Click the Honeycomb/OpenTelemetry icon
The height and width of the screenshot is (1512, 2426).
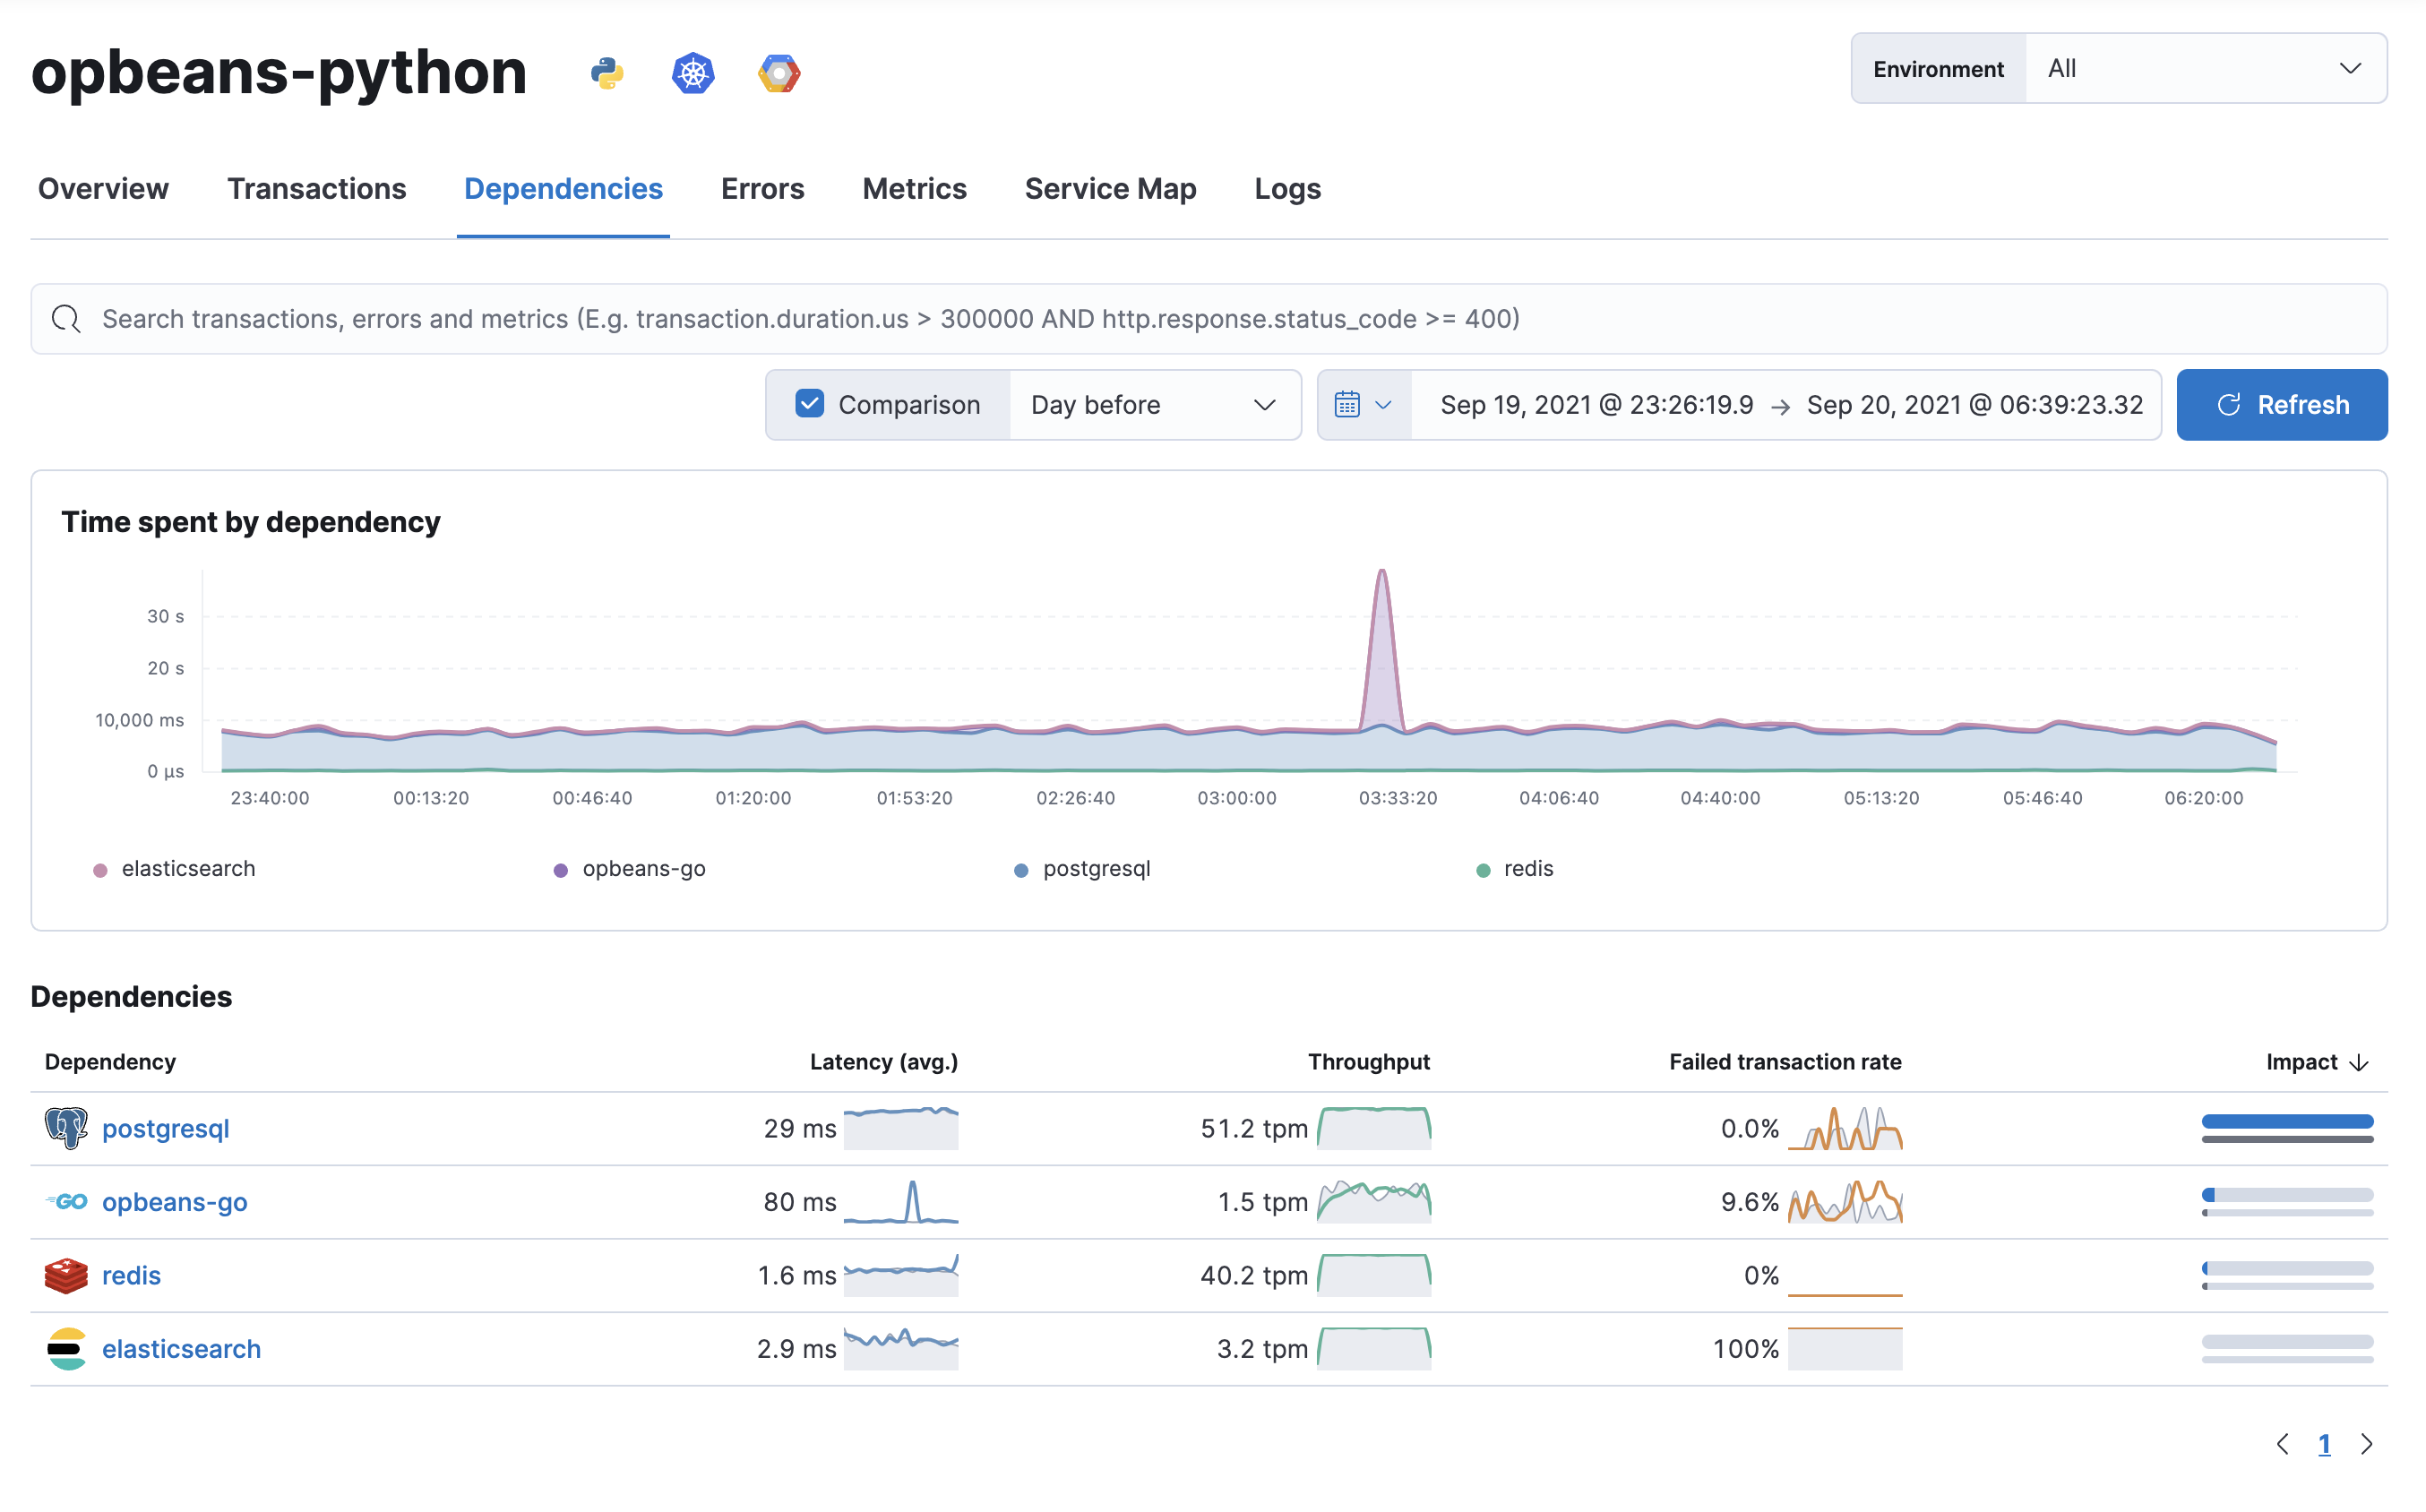click(x=779, y=72)
